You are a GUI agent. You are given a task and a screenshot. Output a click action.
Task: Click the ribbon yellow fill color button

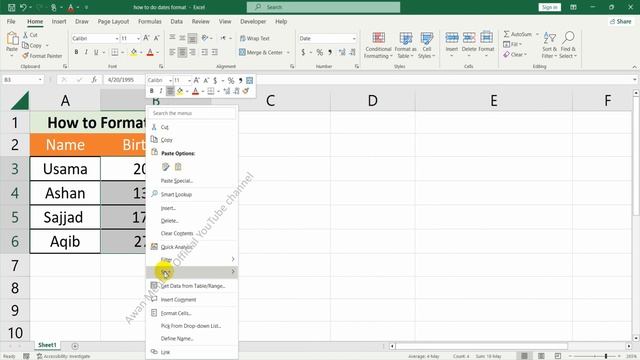[134, 52]
